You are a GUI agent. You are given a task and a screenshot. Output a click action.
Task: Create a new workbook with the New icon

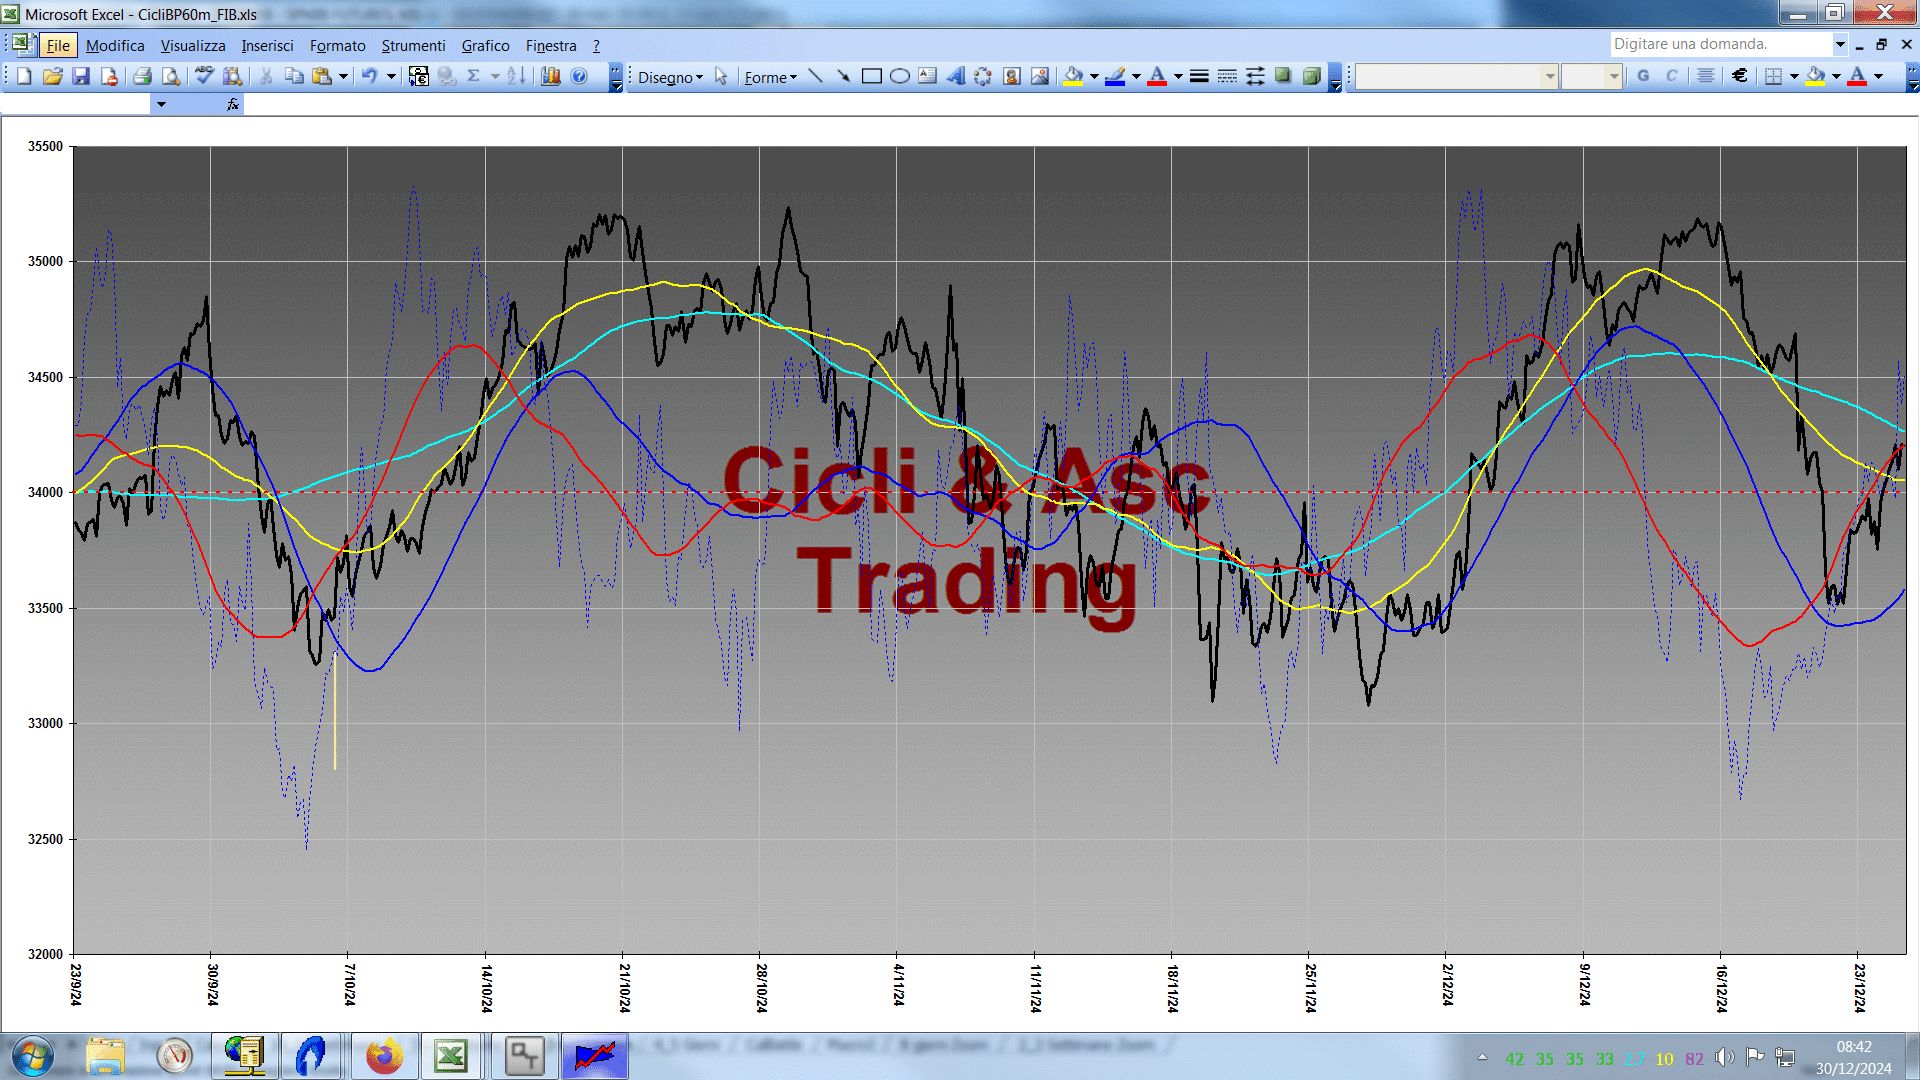(x=24, y=76)
